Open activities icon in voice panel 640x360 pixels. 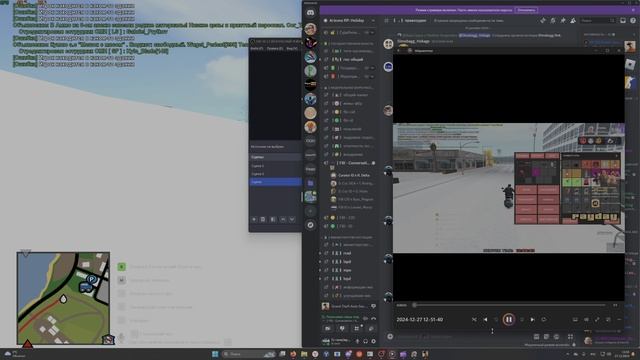357,329
